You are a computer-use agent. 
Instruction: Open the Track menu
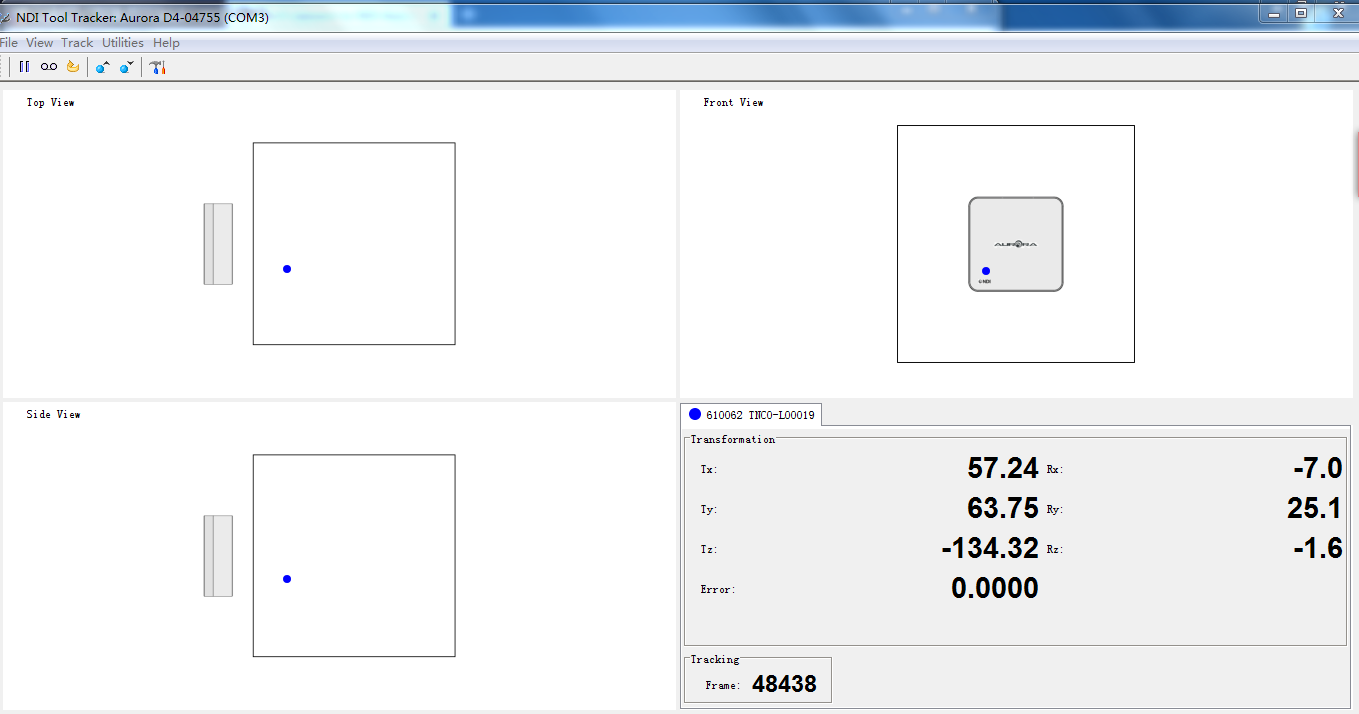pos(76,42)
